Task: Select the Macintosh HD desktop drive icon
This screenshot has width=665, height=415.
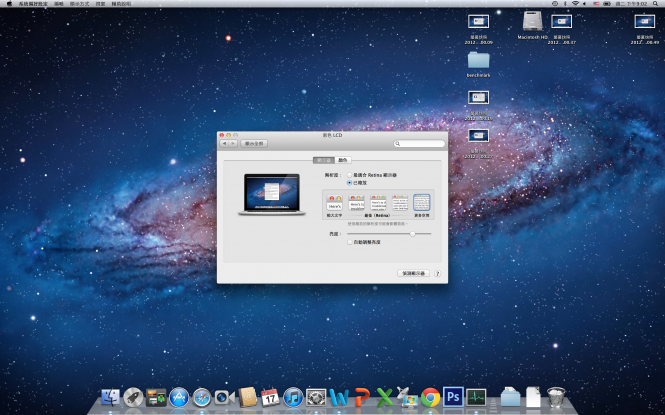Action: click(x=533, y=22)
